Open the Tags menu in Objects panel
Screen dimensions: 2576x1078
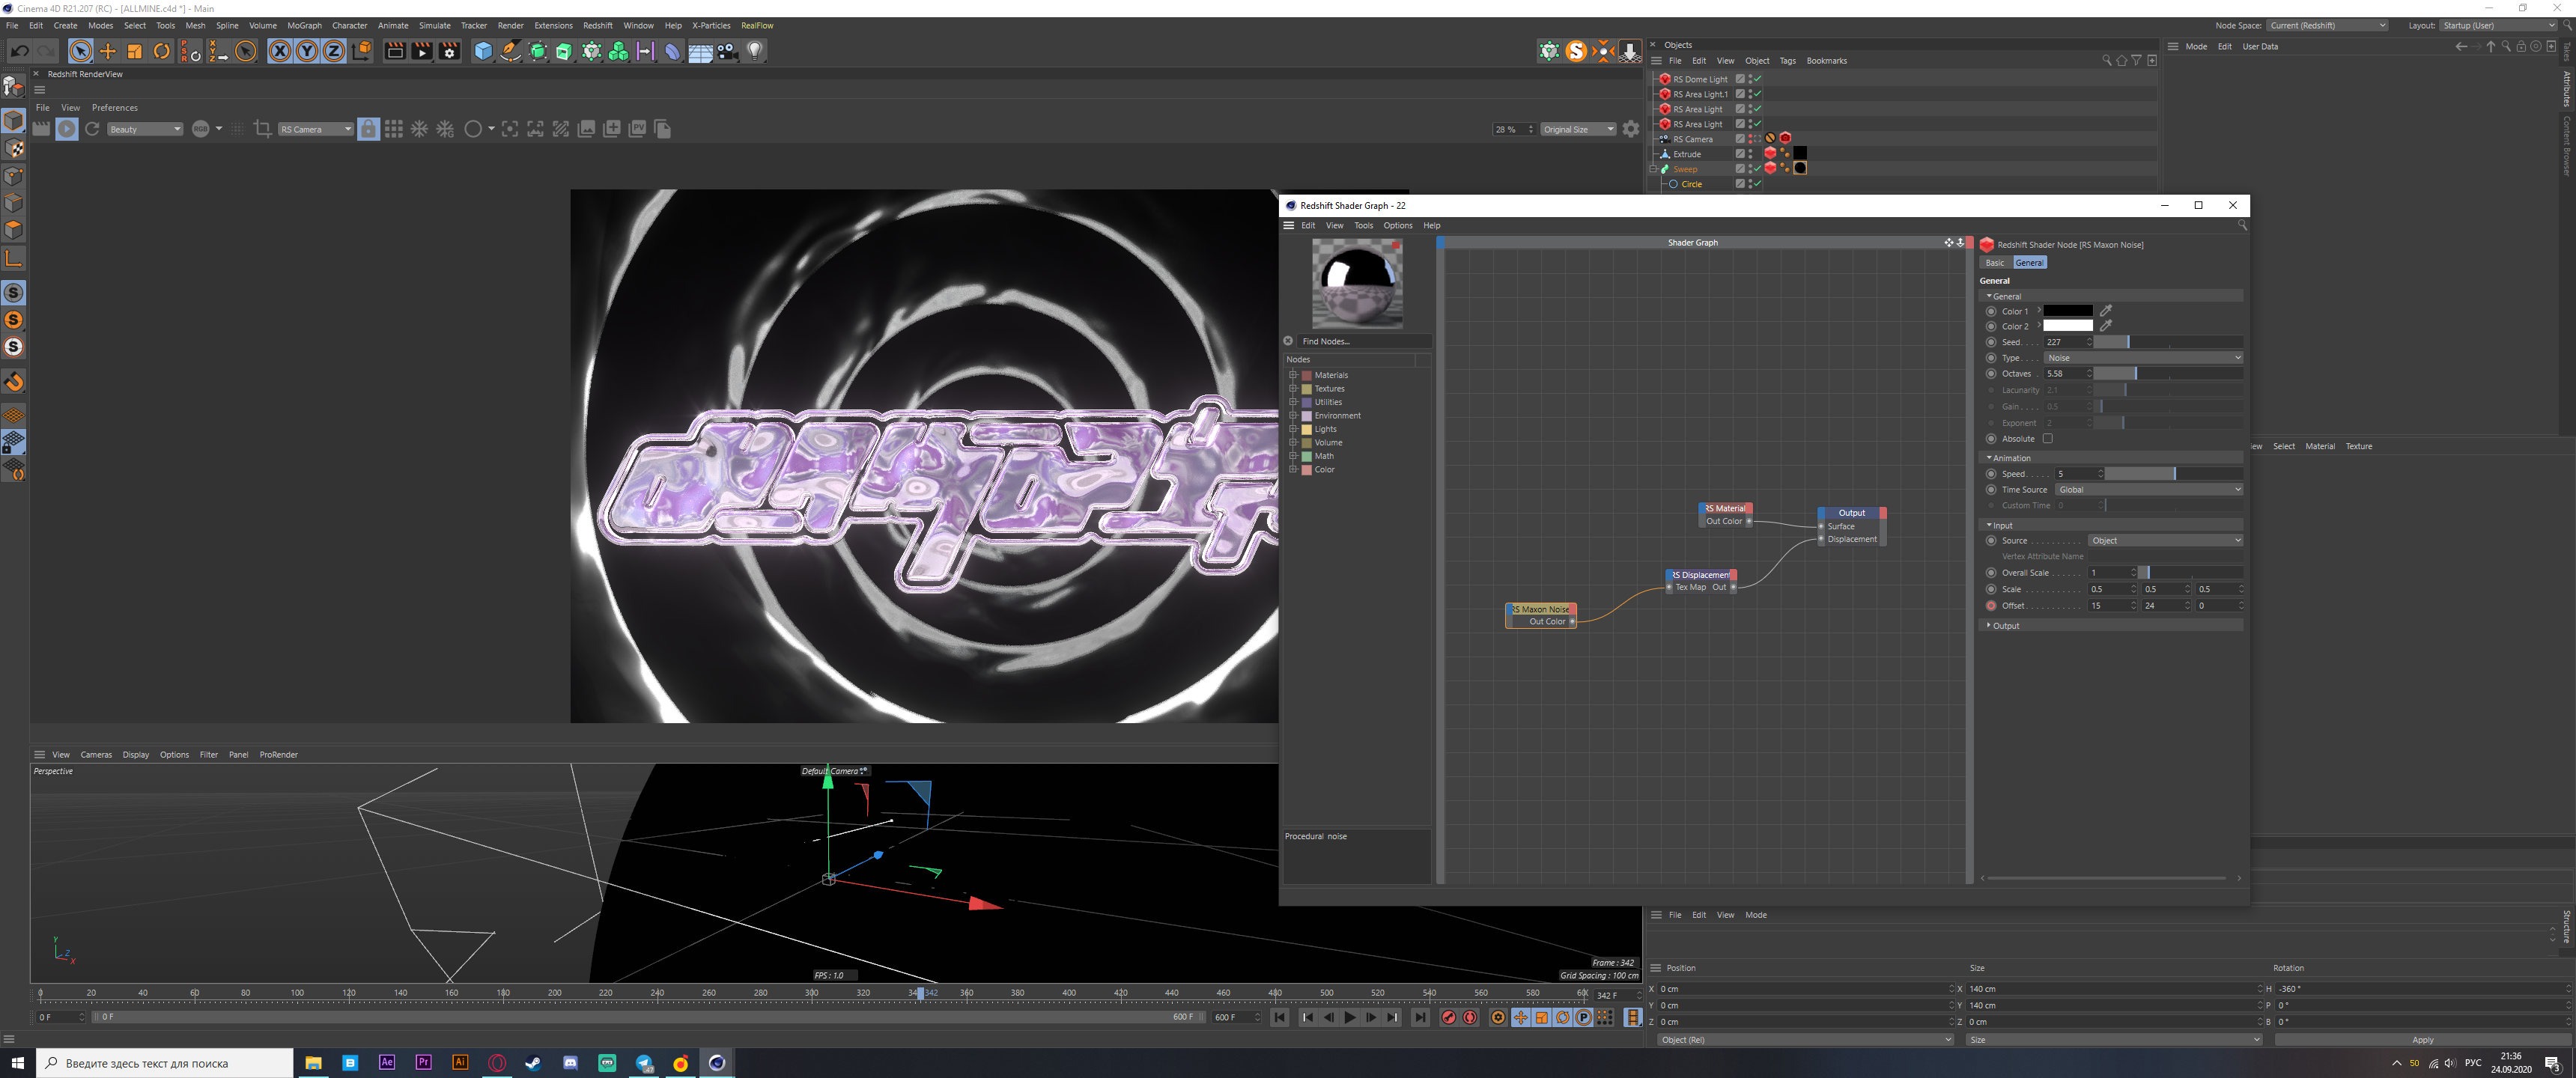point(1787,61)
